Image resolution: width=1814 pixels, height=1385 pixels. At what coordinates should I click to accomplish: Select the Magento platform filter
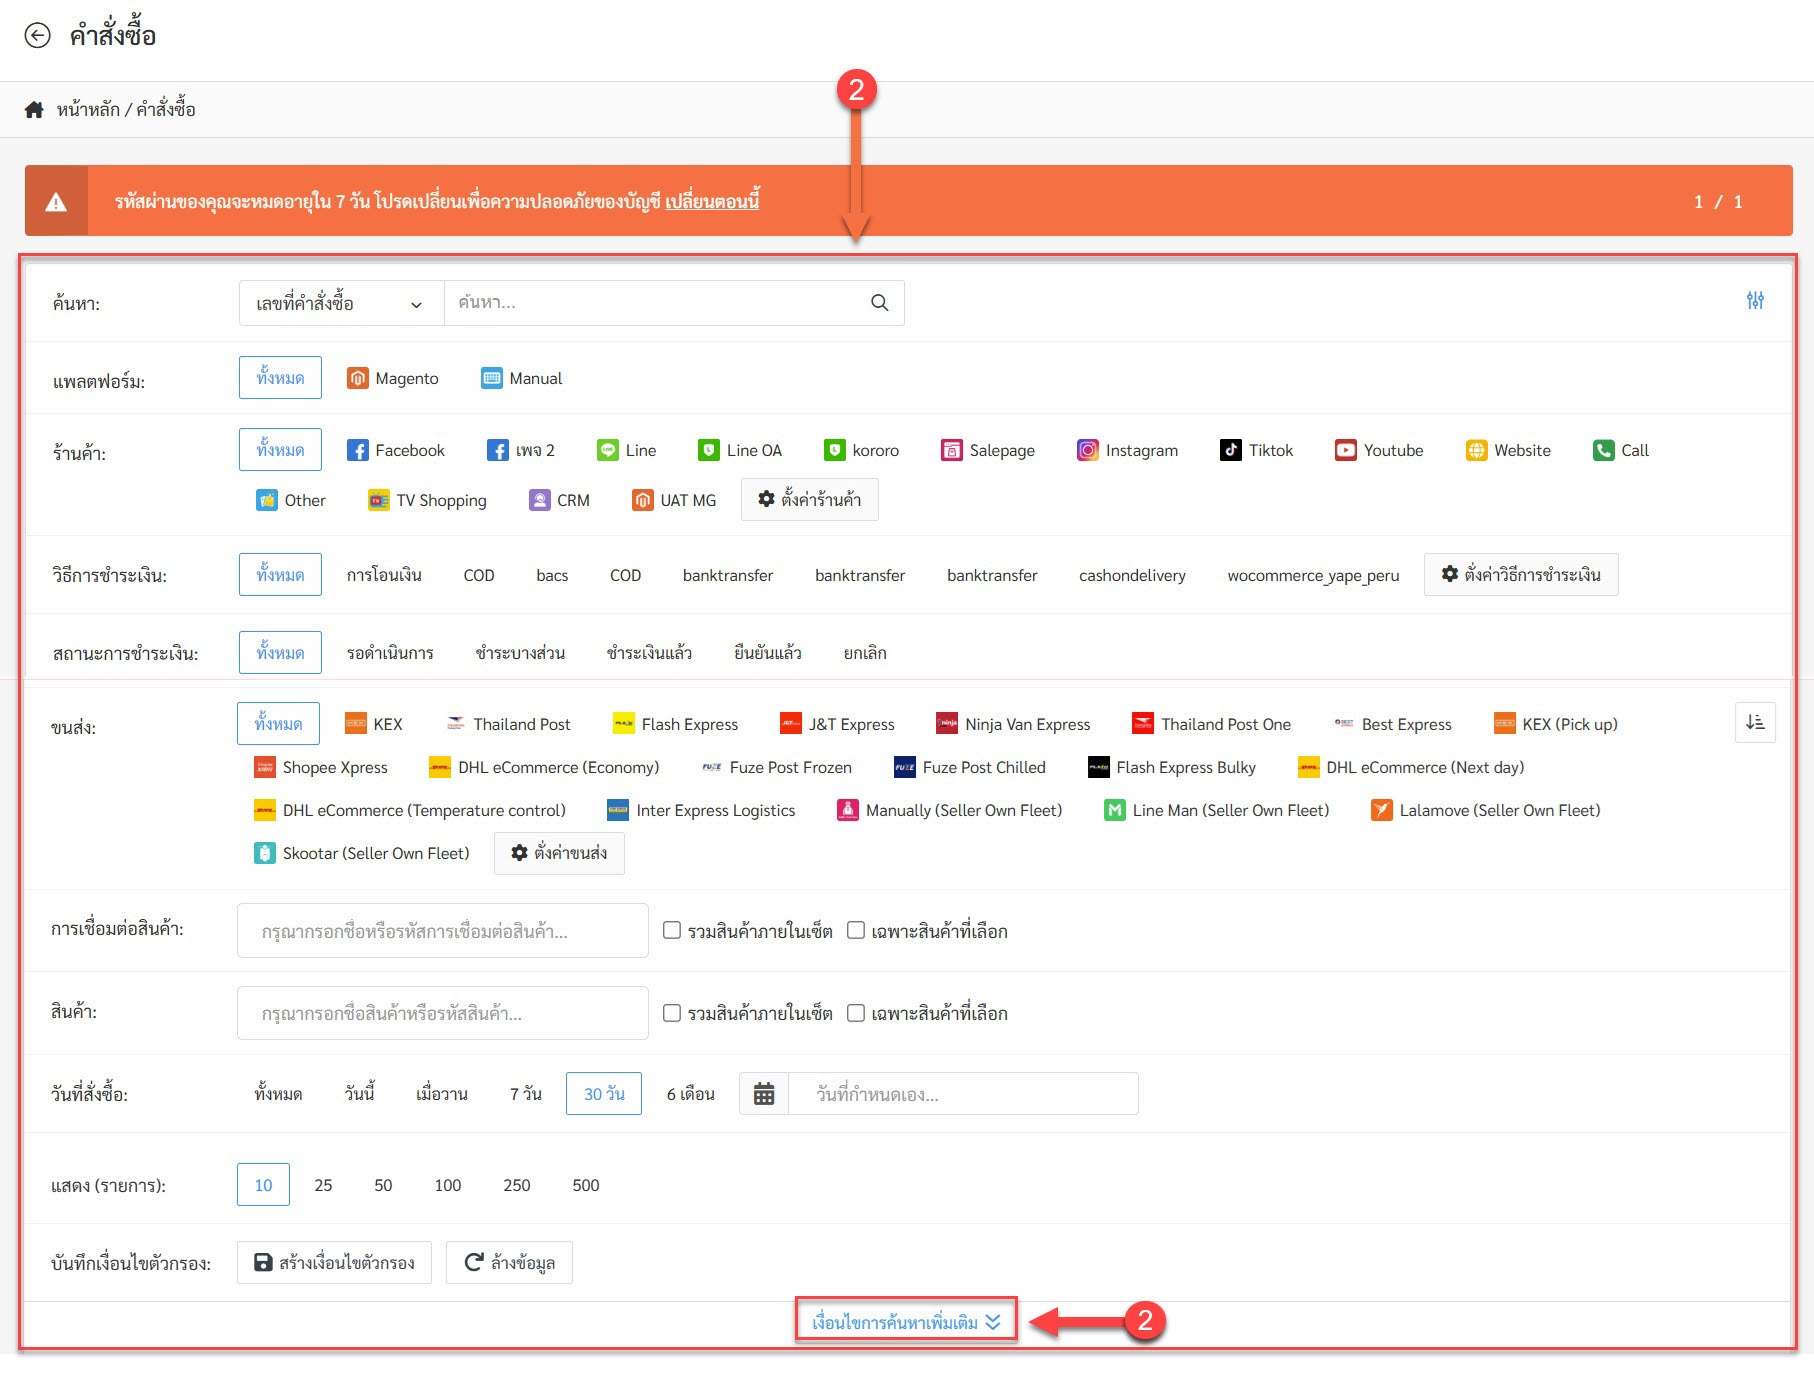393,378
